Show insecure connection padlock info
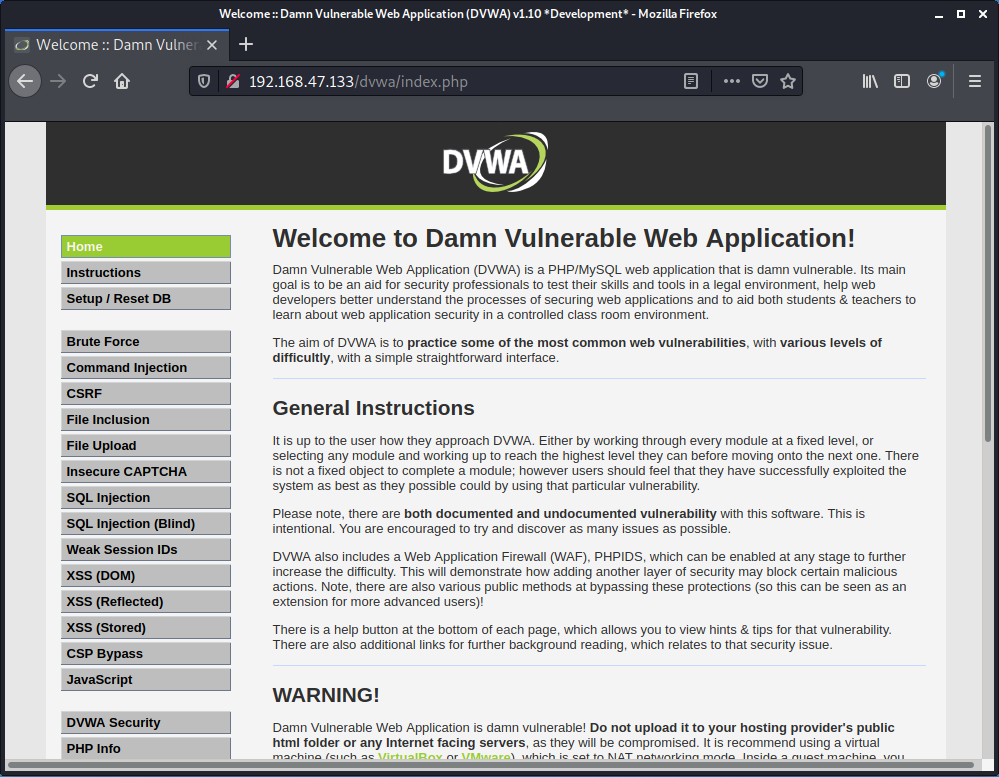Image resolution: width=999 pixels, height=777 pixels. pyautogui.click(x=233, y=82)
